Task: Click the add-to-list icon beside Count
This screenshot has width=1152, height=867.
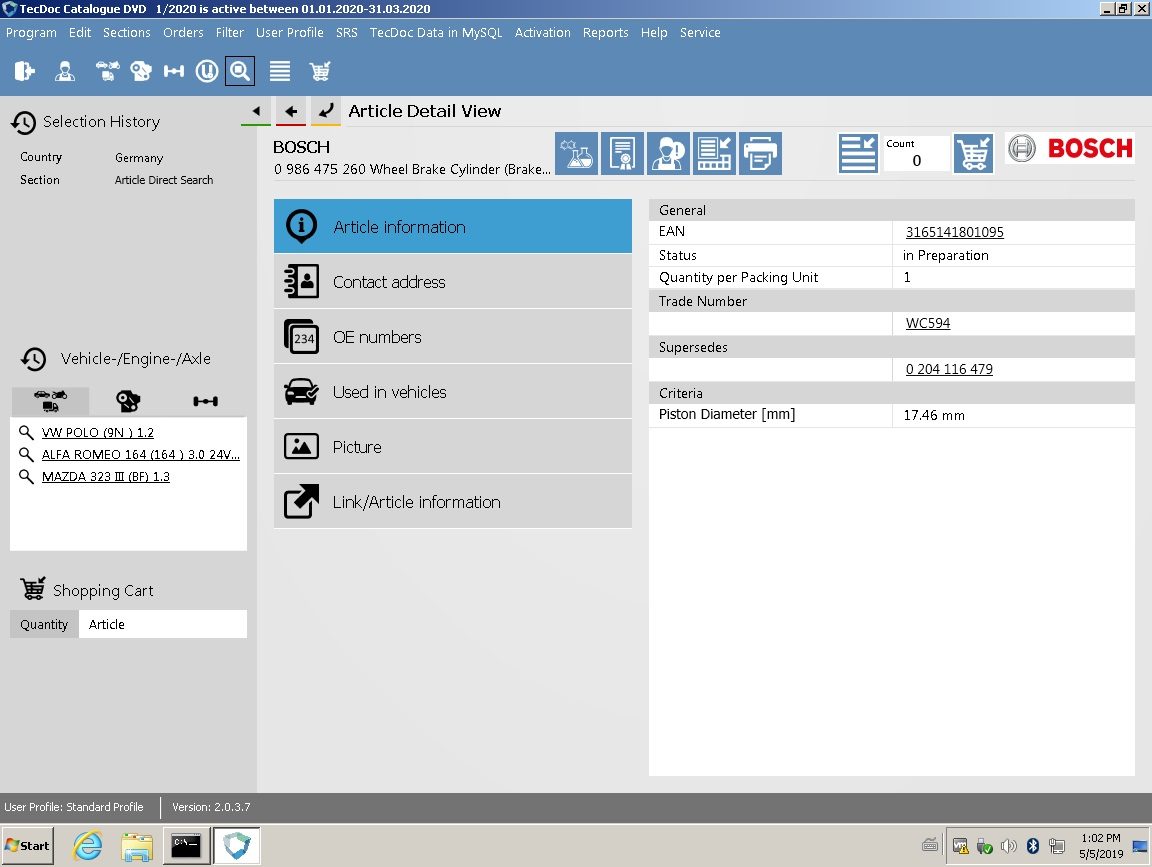Action: (x=857, y=154)
